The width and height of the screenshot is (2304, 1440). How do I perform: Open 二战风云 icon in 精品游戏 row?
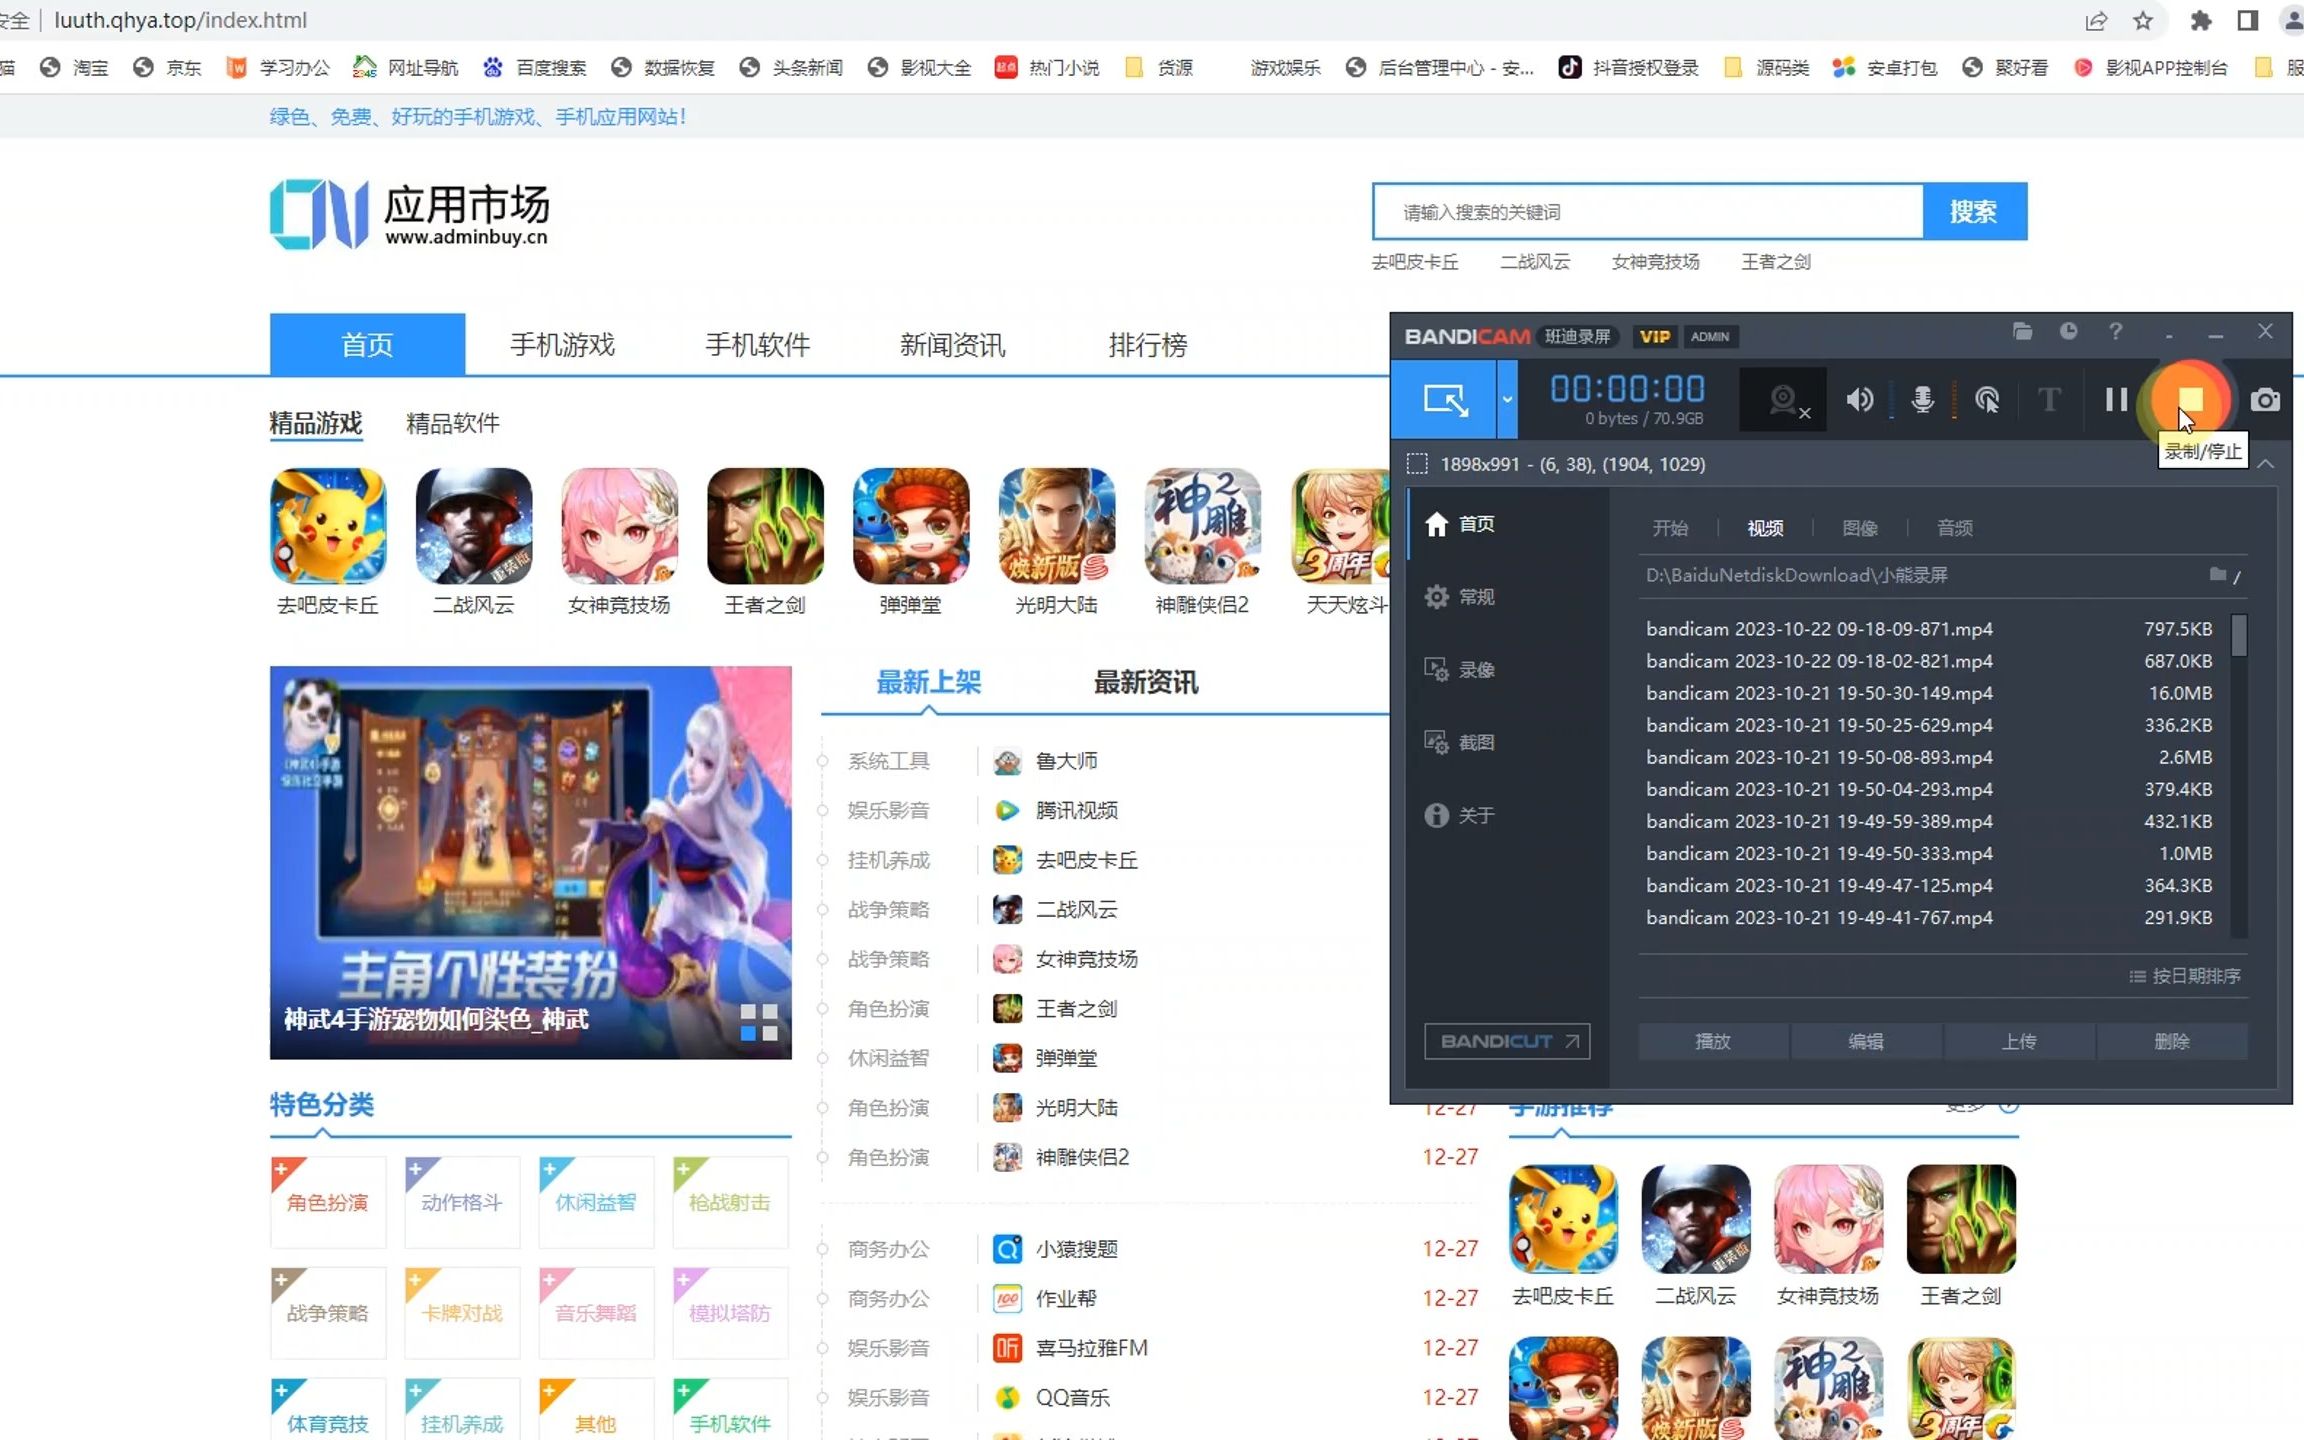[474, 526]
